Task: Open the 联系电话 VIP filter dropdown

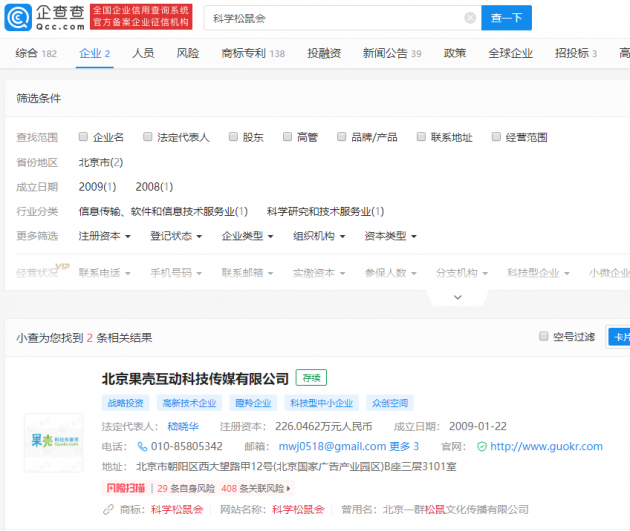Action: tap(104, 273)
